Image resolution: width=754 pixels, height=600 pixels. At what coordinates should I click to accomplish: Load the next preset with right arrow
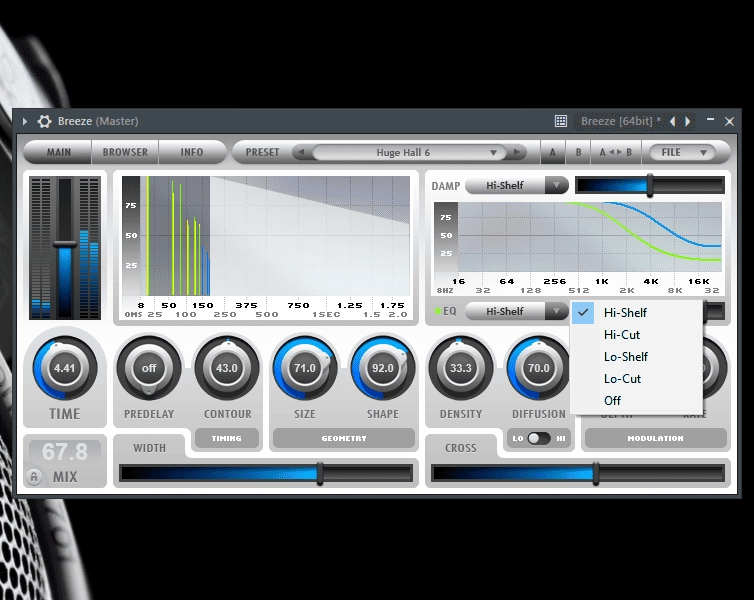click(517, 152)
